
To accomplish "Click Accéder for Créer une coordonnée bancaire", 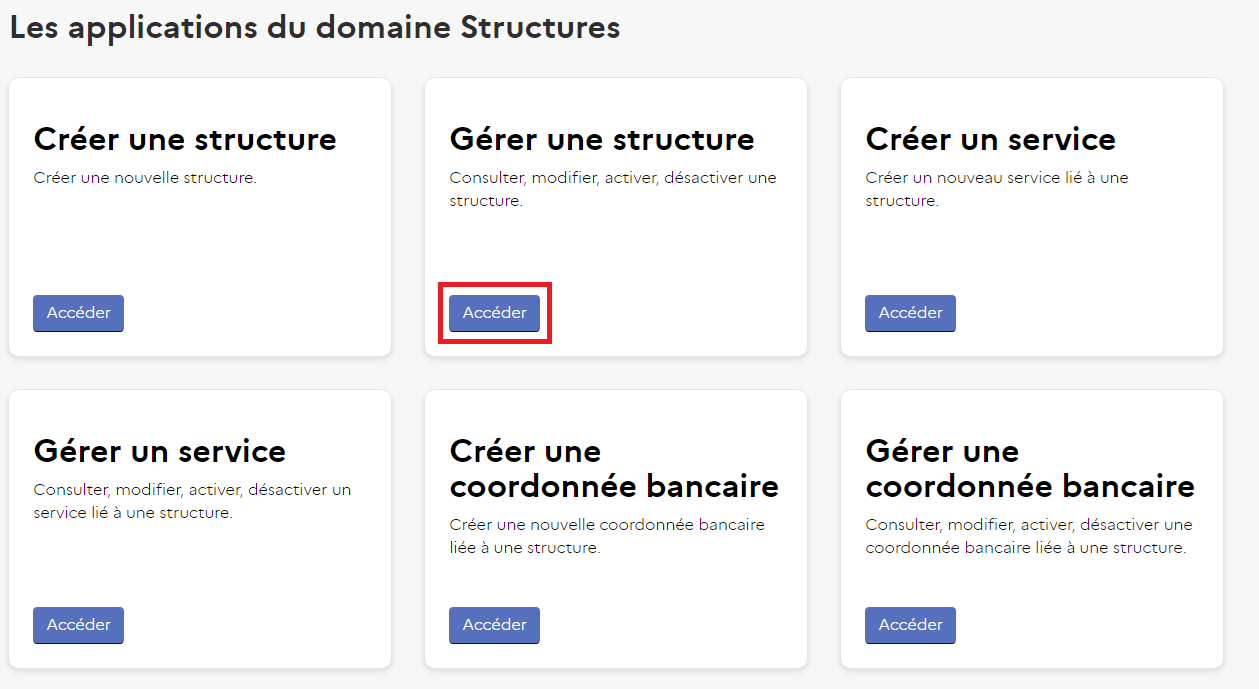I will (x=494, y=625).
